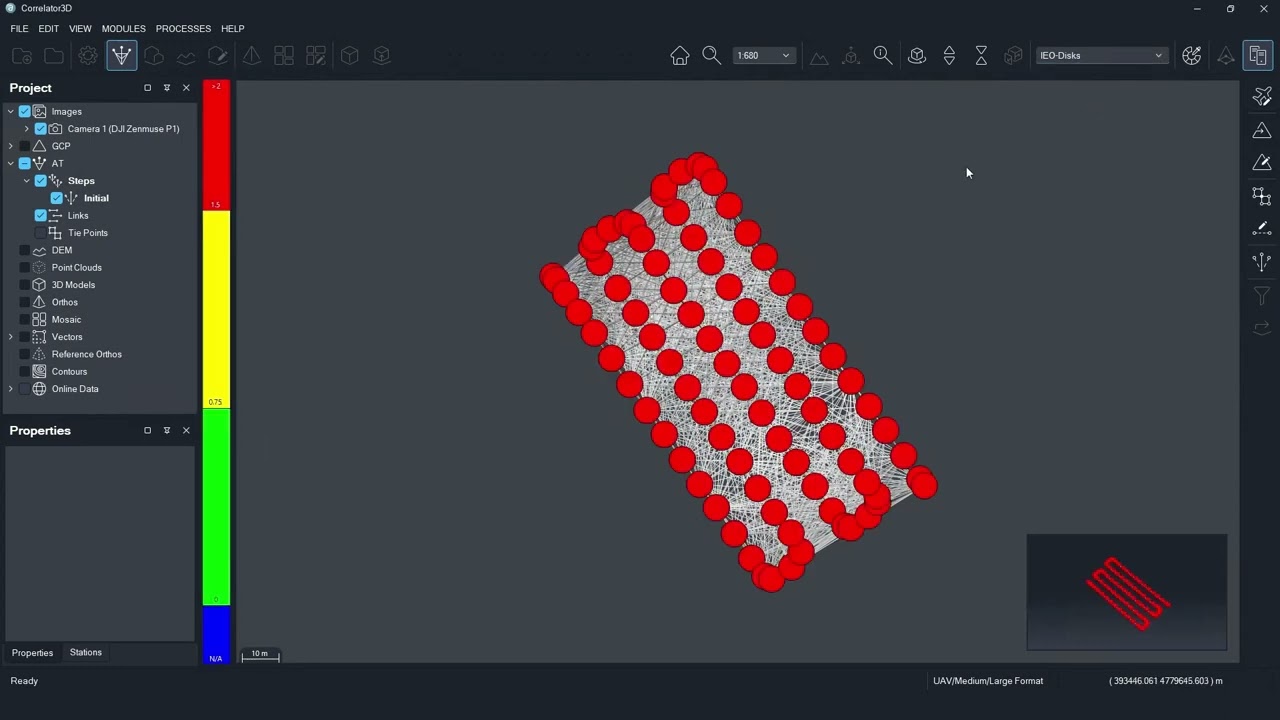
Task: Click the DEM surface wave toolbar icon
Action: (186, 56)
